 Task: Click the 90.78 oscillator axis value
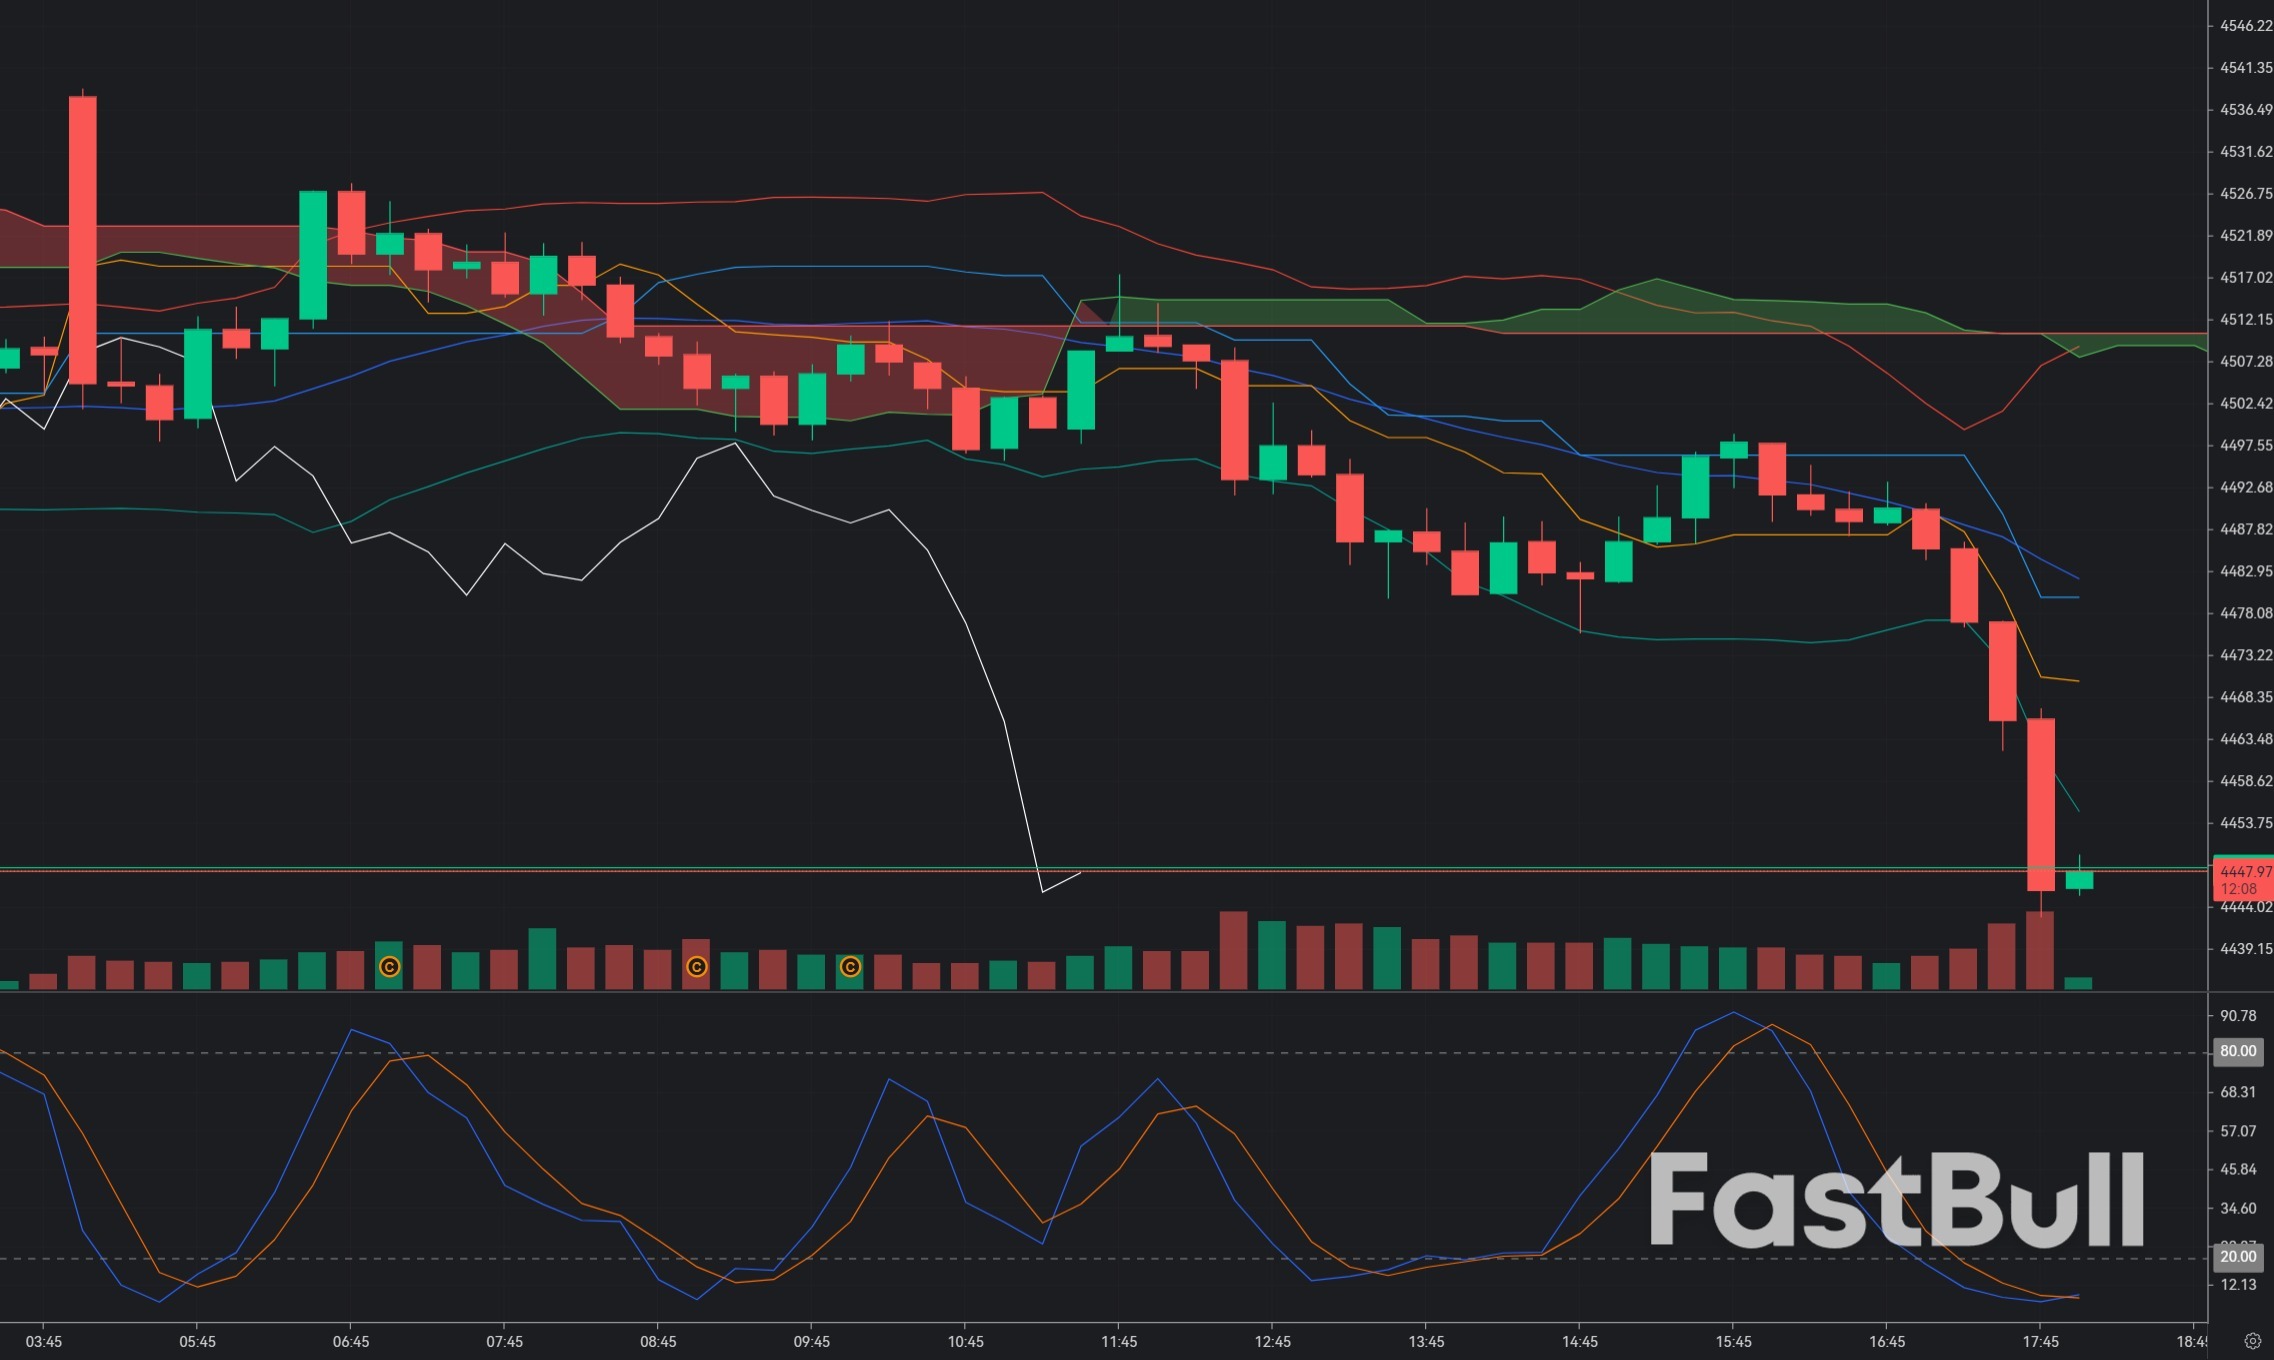click(2238, 1016)
